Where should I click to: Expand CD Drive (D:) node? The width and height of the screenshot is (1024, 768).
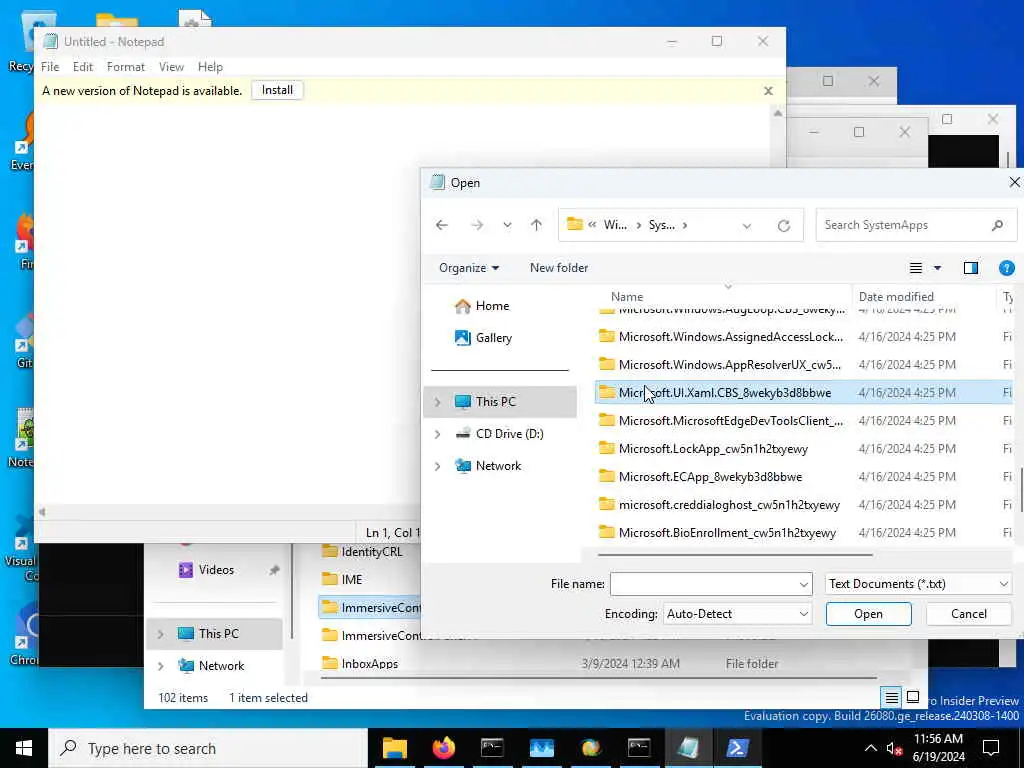point(438,434)
